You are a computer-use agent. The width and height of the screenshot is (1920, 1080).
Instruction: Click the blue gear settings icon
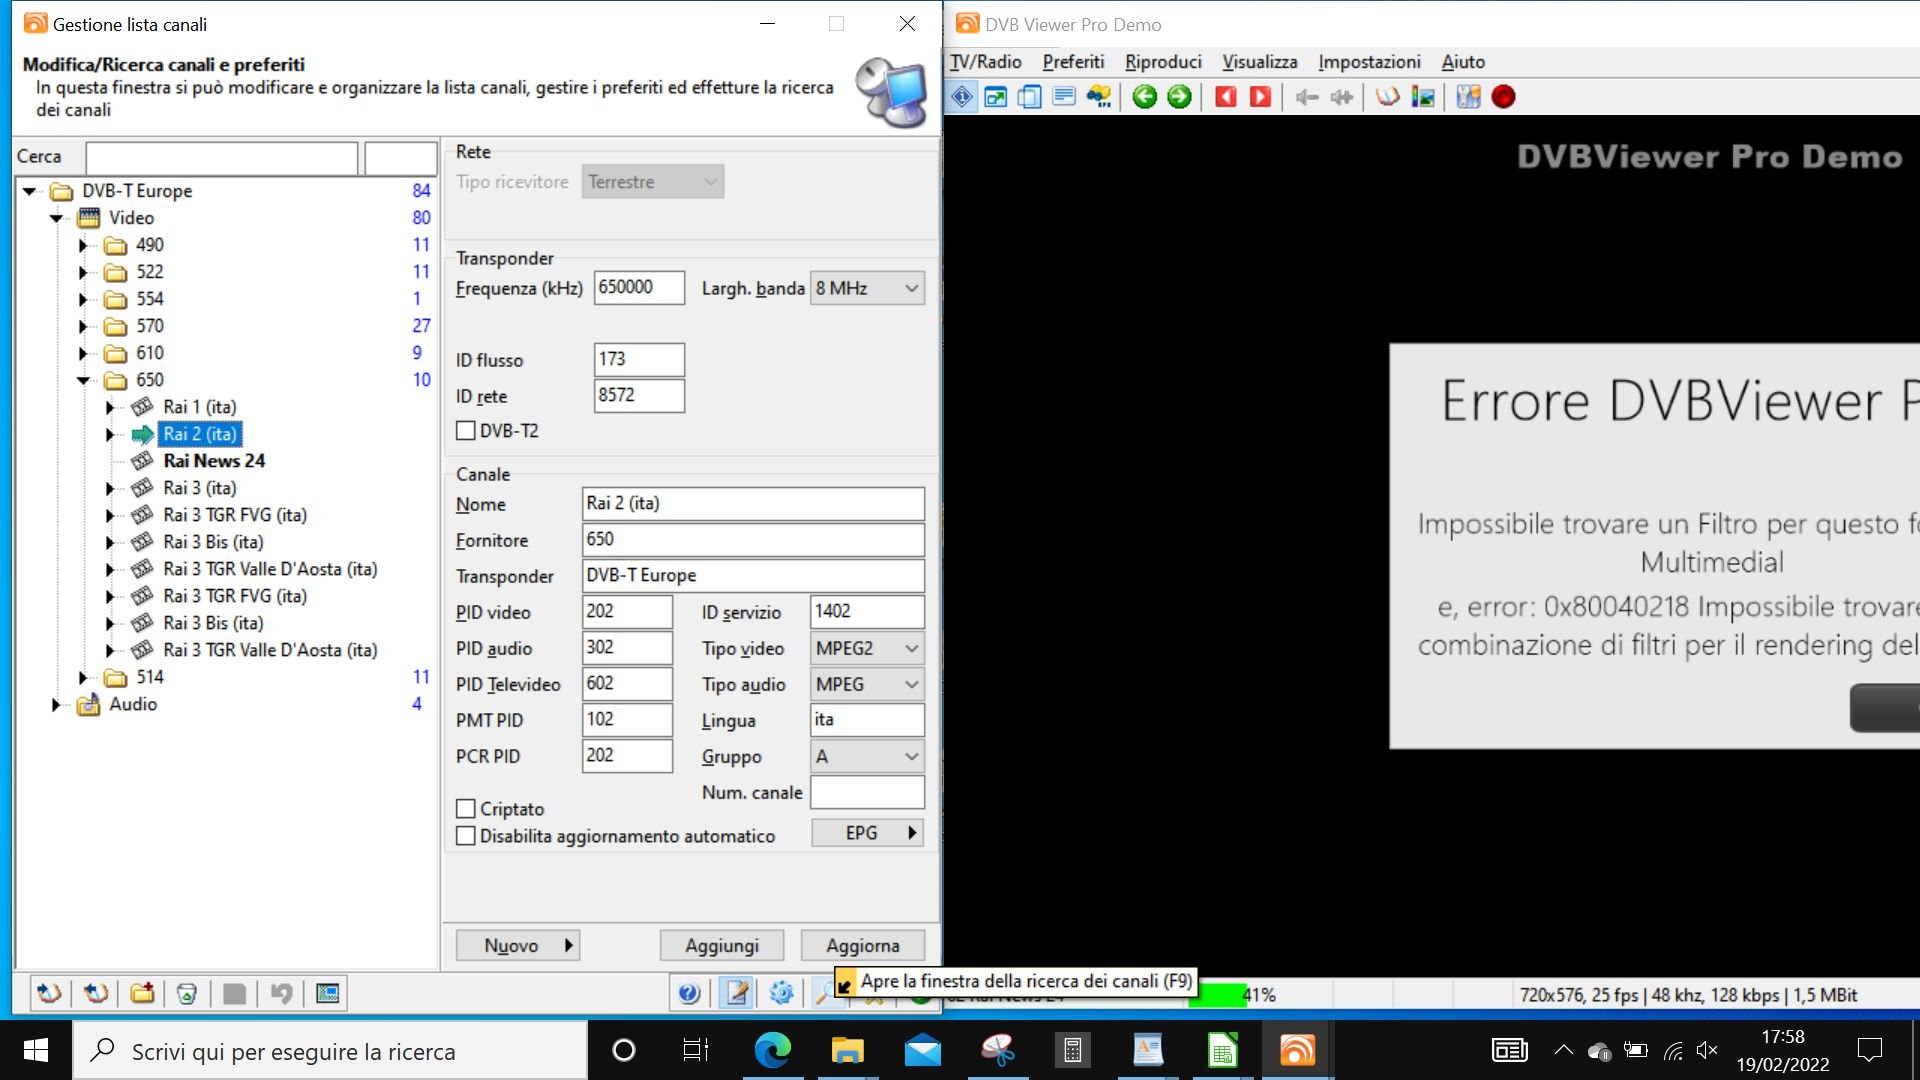tap(782, 993)
